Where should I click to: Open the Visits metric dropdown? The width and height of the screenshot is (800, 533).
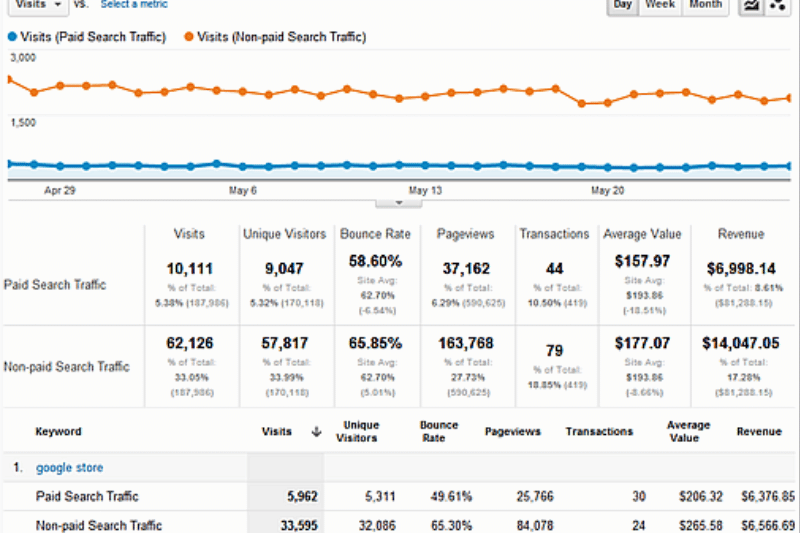39,5
